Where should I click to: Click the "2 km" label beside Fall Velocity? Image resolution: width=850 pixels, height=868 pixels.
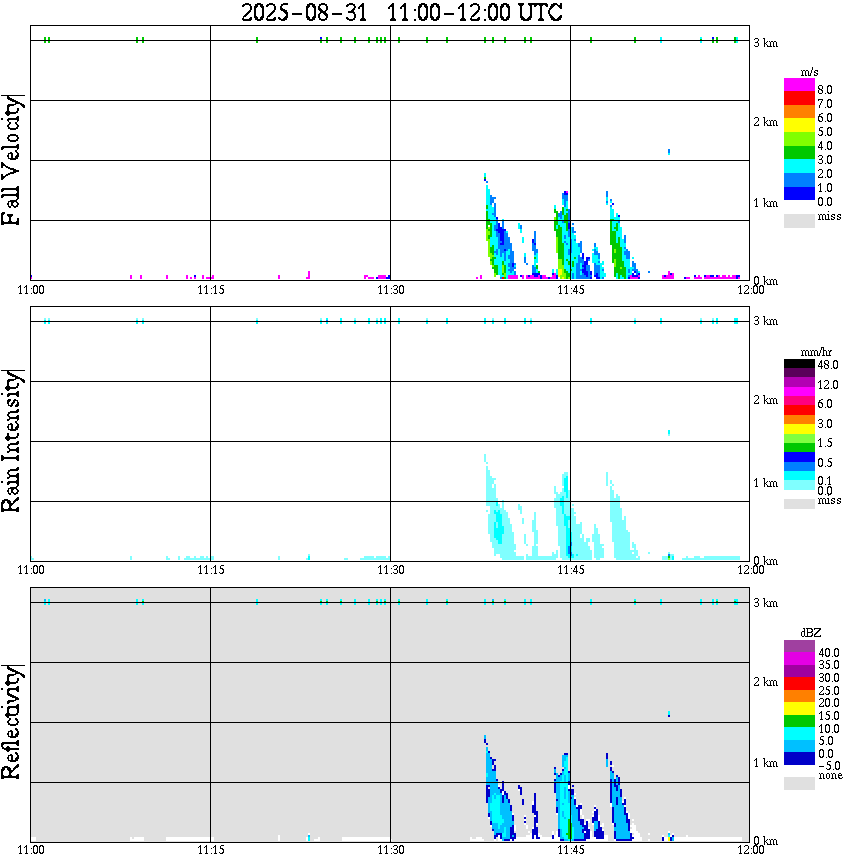pos(765,122)
